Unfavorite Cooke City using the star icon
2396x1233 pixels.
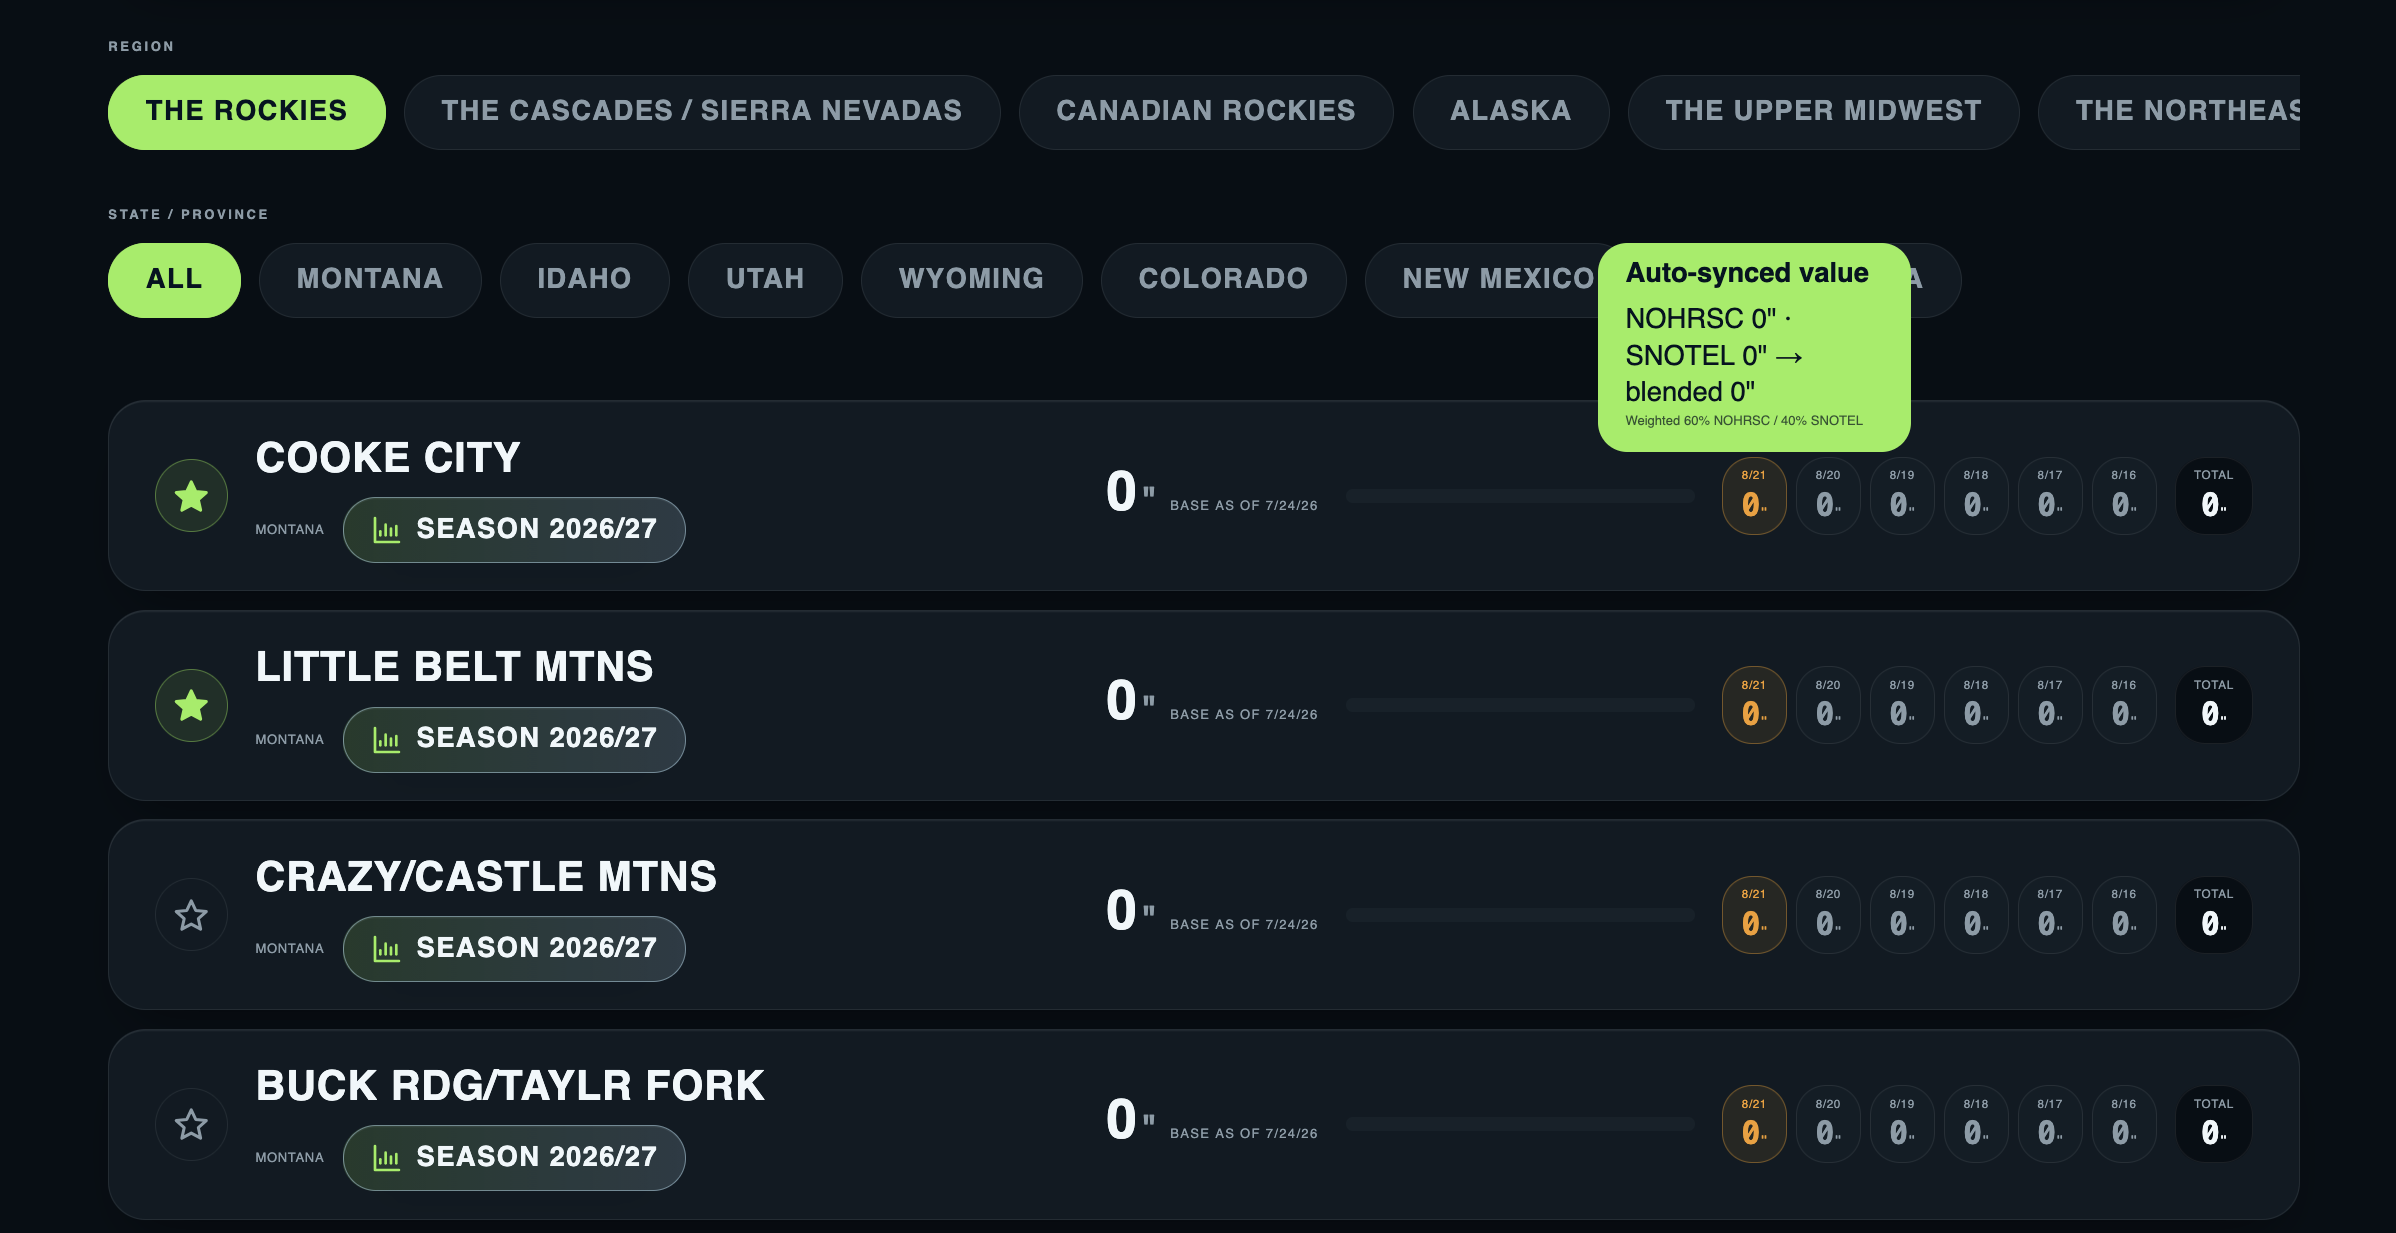pyautogui.click(x=191, y=496)
